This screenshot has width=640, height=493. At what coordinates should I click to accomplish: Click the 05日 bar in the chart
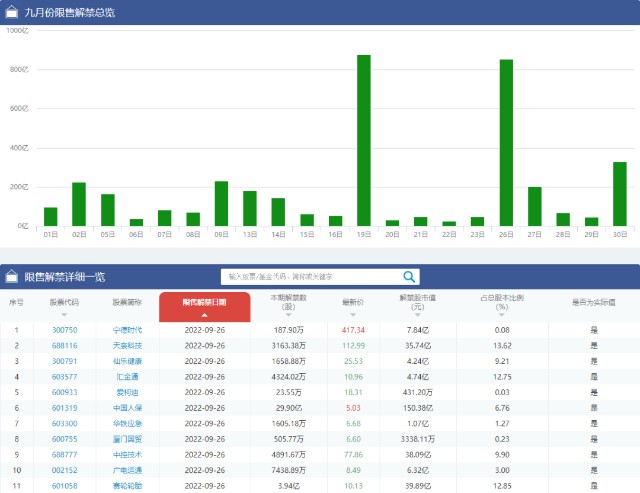coord(108,210)
